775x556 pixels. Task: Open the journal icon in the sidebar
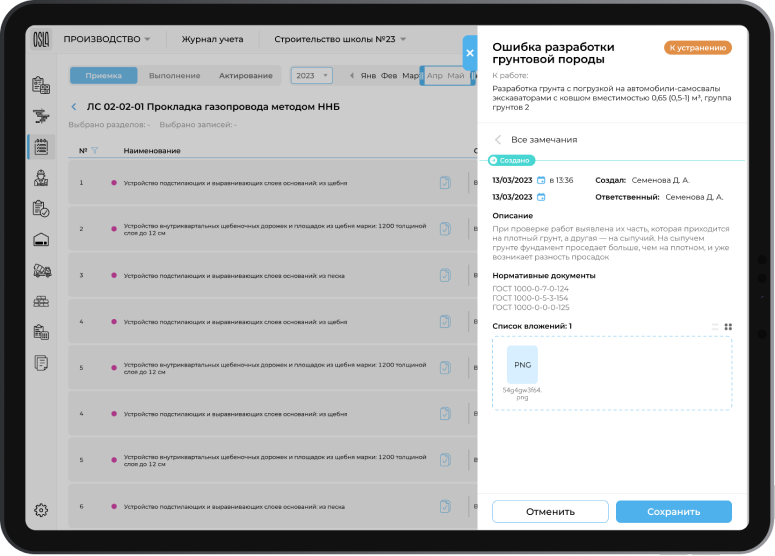tap(41, 146)
